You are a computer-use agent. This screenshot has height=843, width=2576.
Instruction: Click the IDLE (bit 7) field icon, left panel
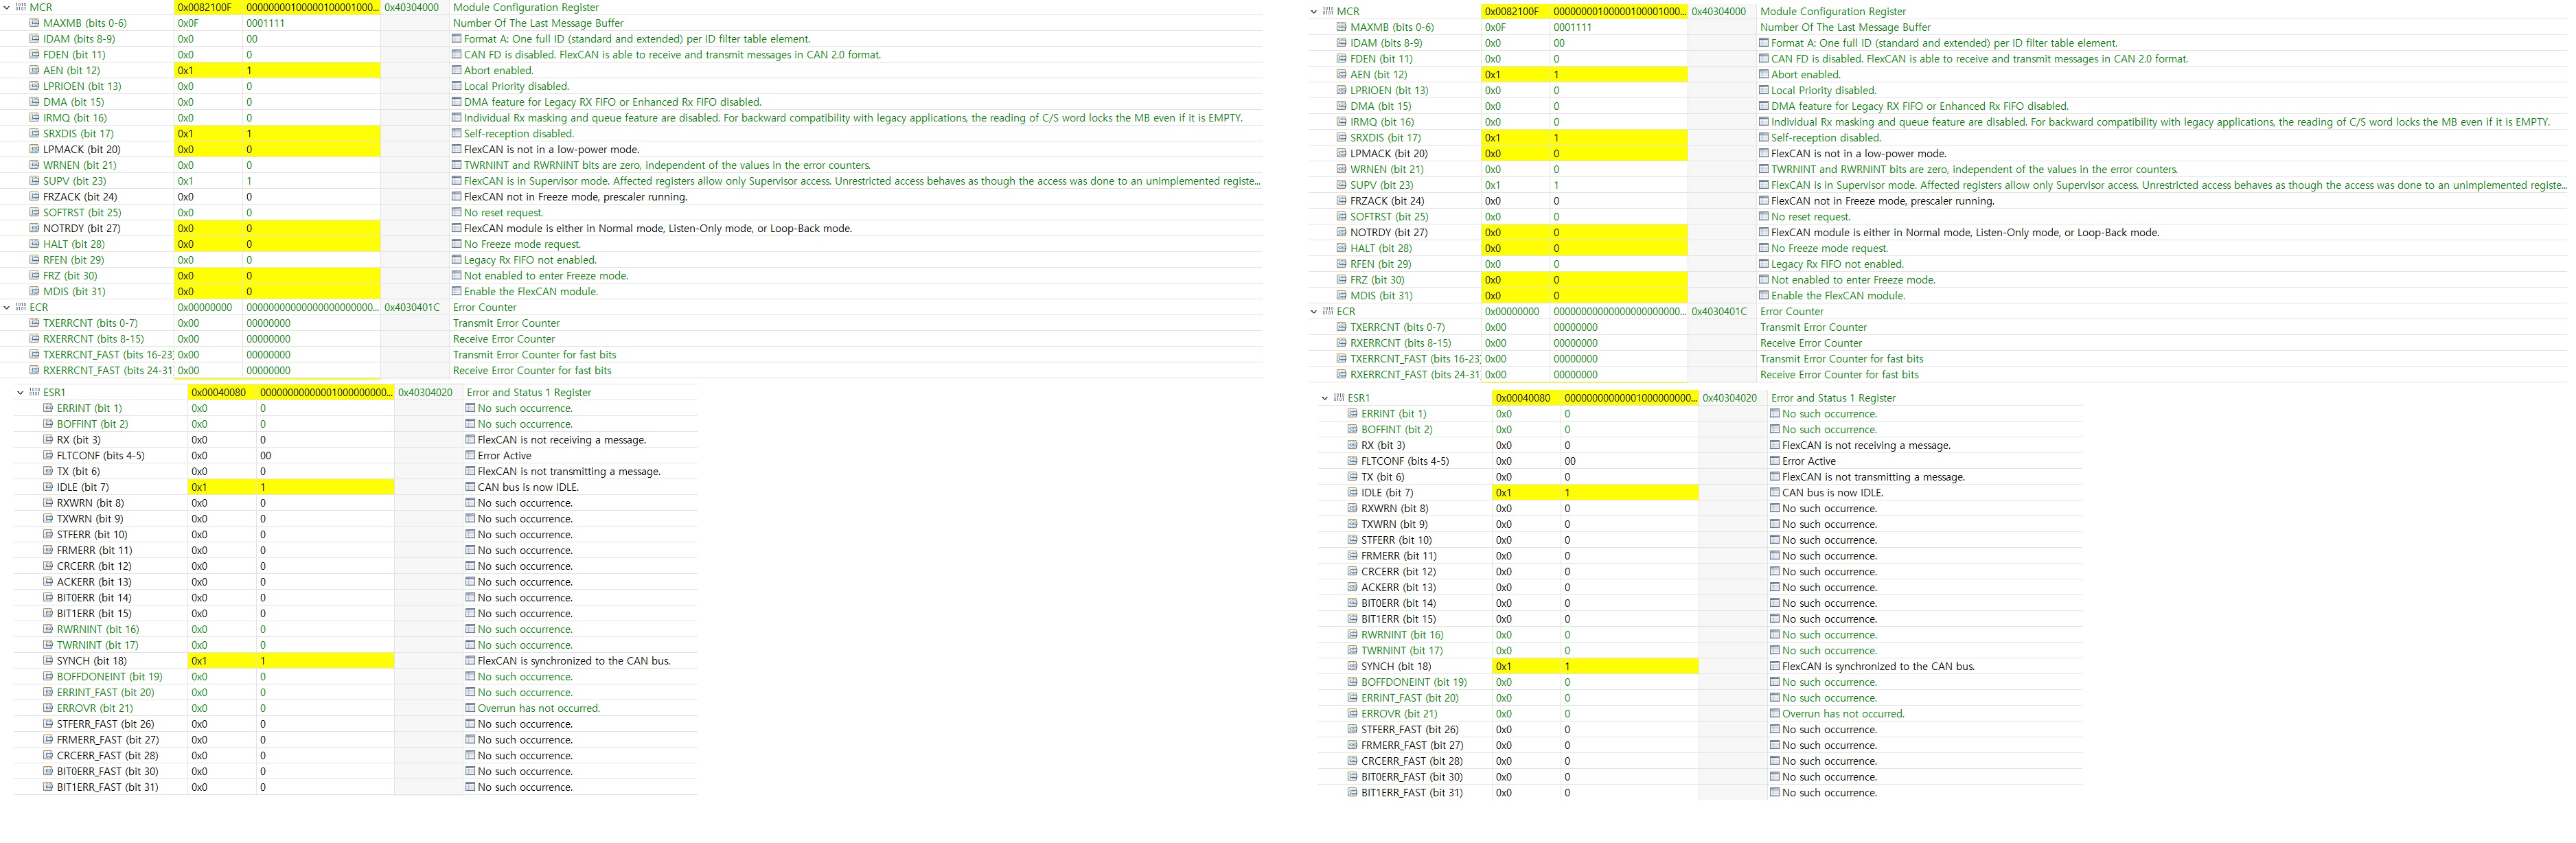[x=49, y=487]
